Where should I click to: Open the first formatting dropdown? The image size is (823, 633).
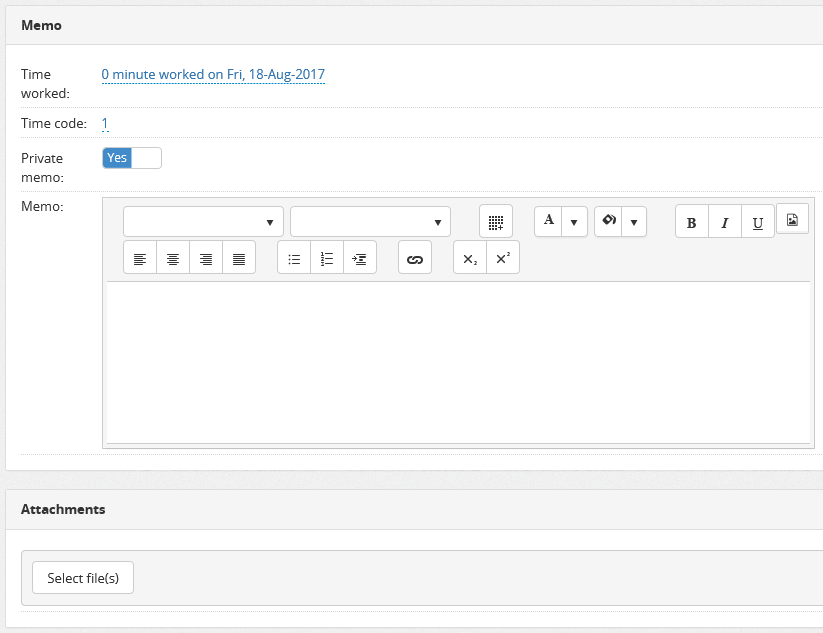click(x=203, y=222)
